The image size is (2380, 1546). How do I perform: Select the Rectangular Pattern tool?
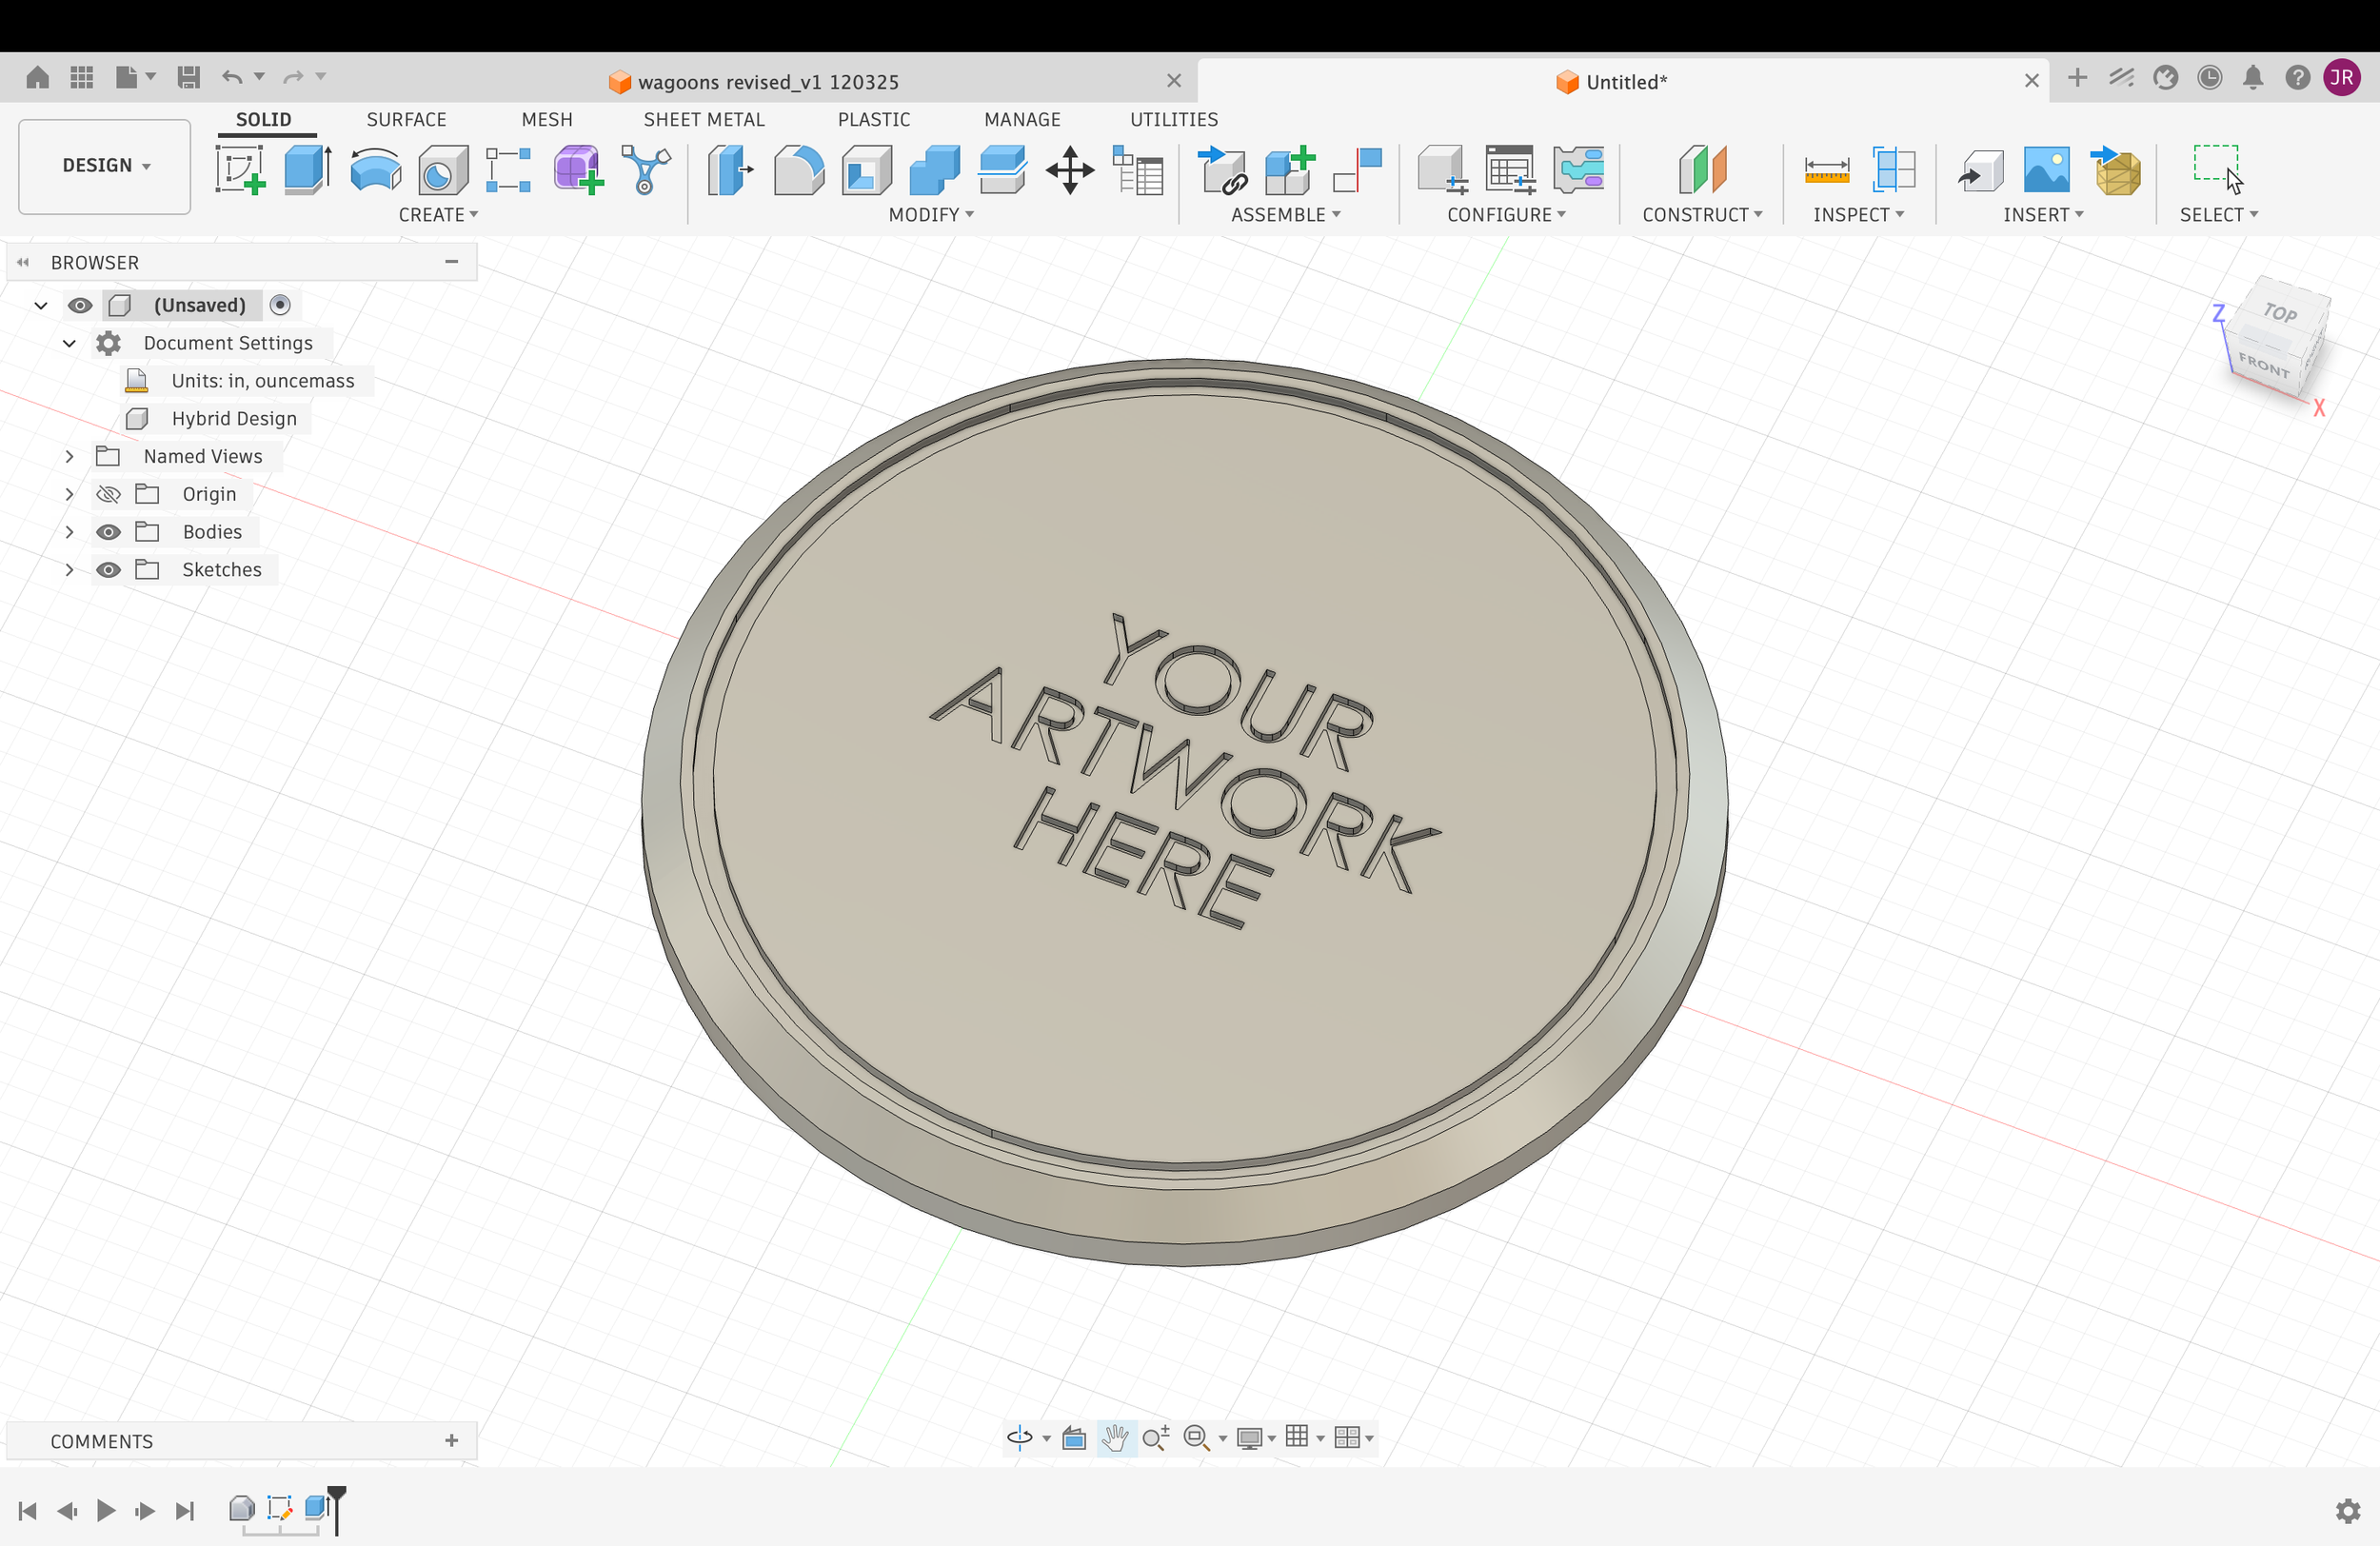click(x=508, y=169)
